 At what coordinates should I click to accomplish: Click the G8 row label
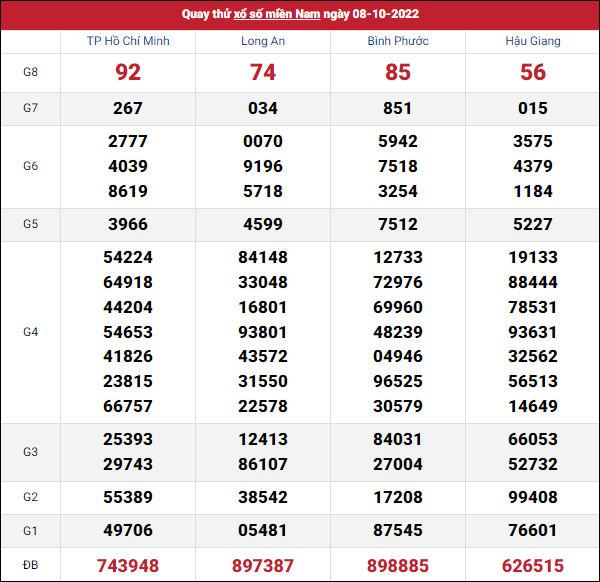[30, 73]
